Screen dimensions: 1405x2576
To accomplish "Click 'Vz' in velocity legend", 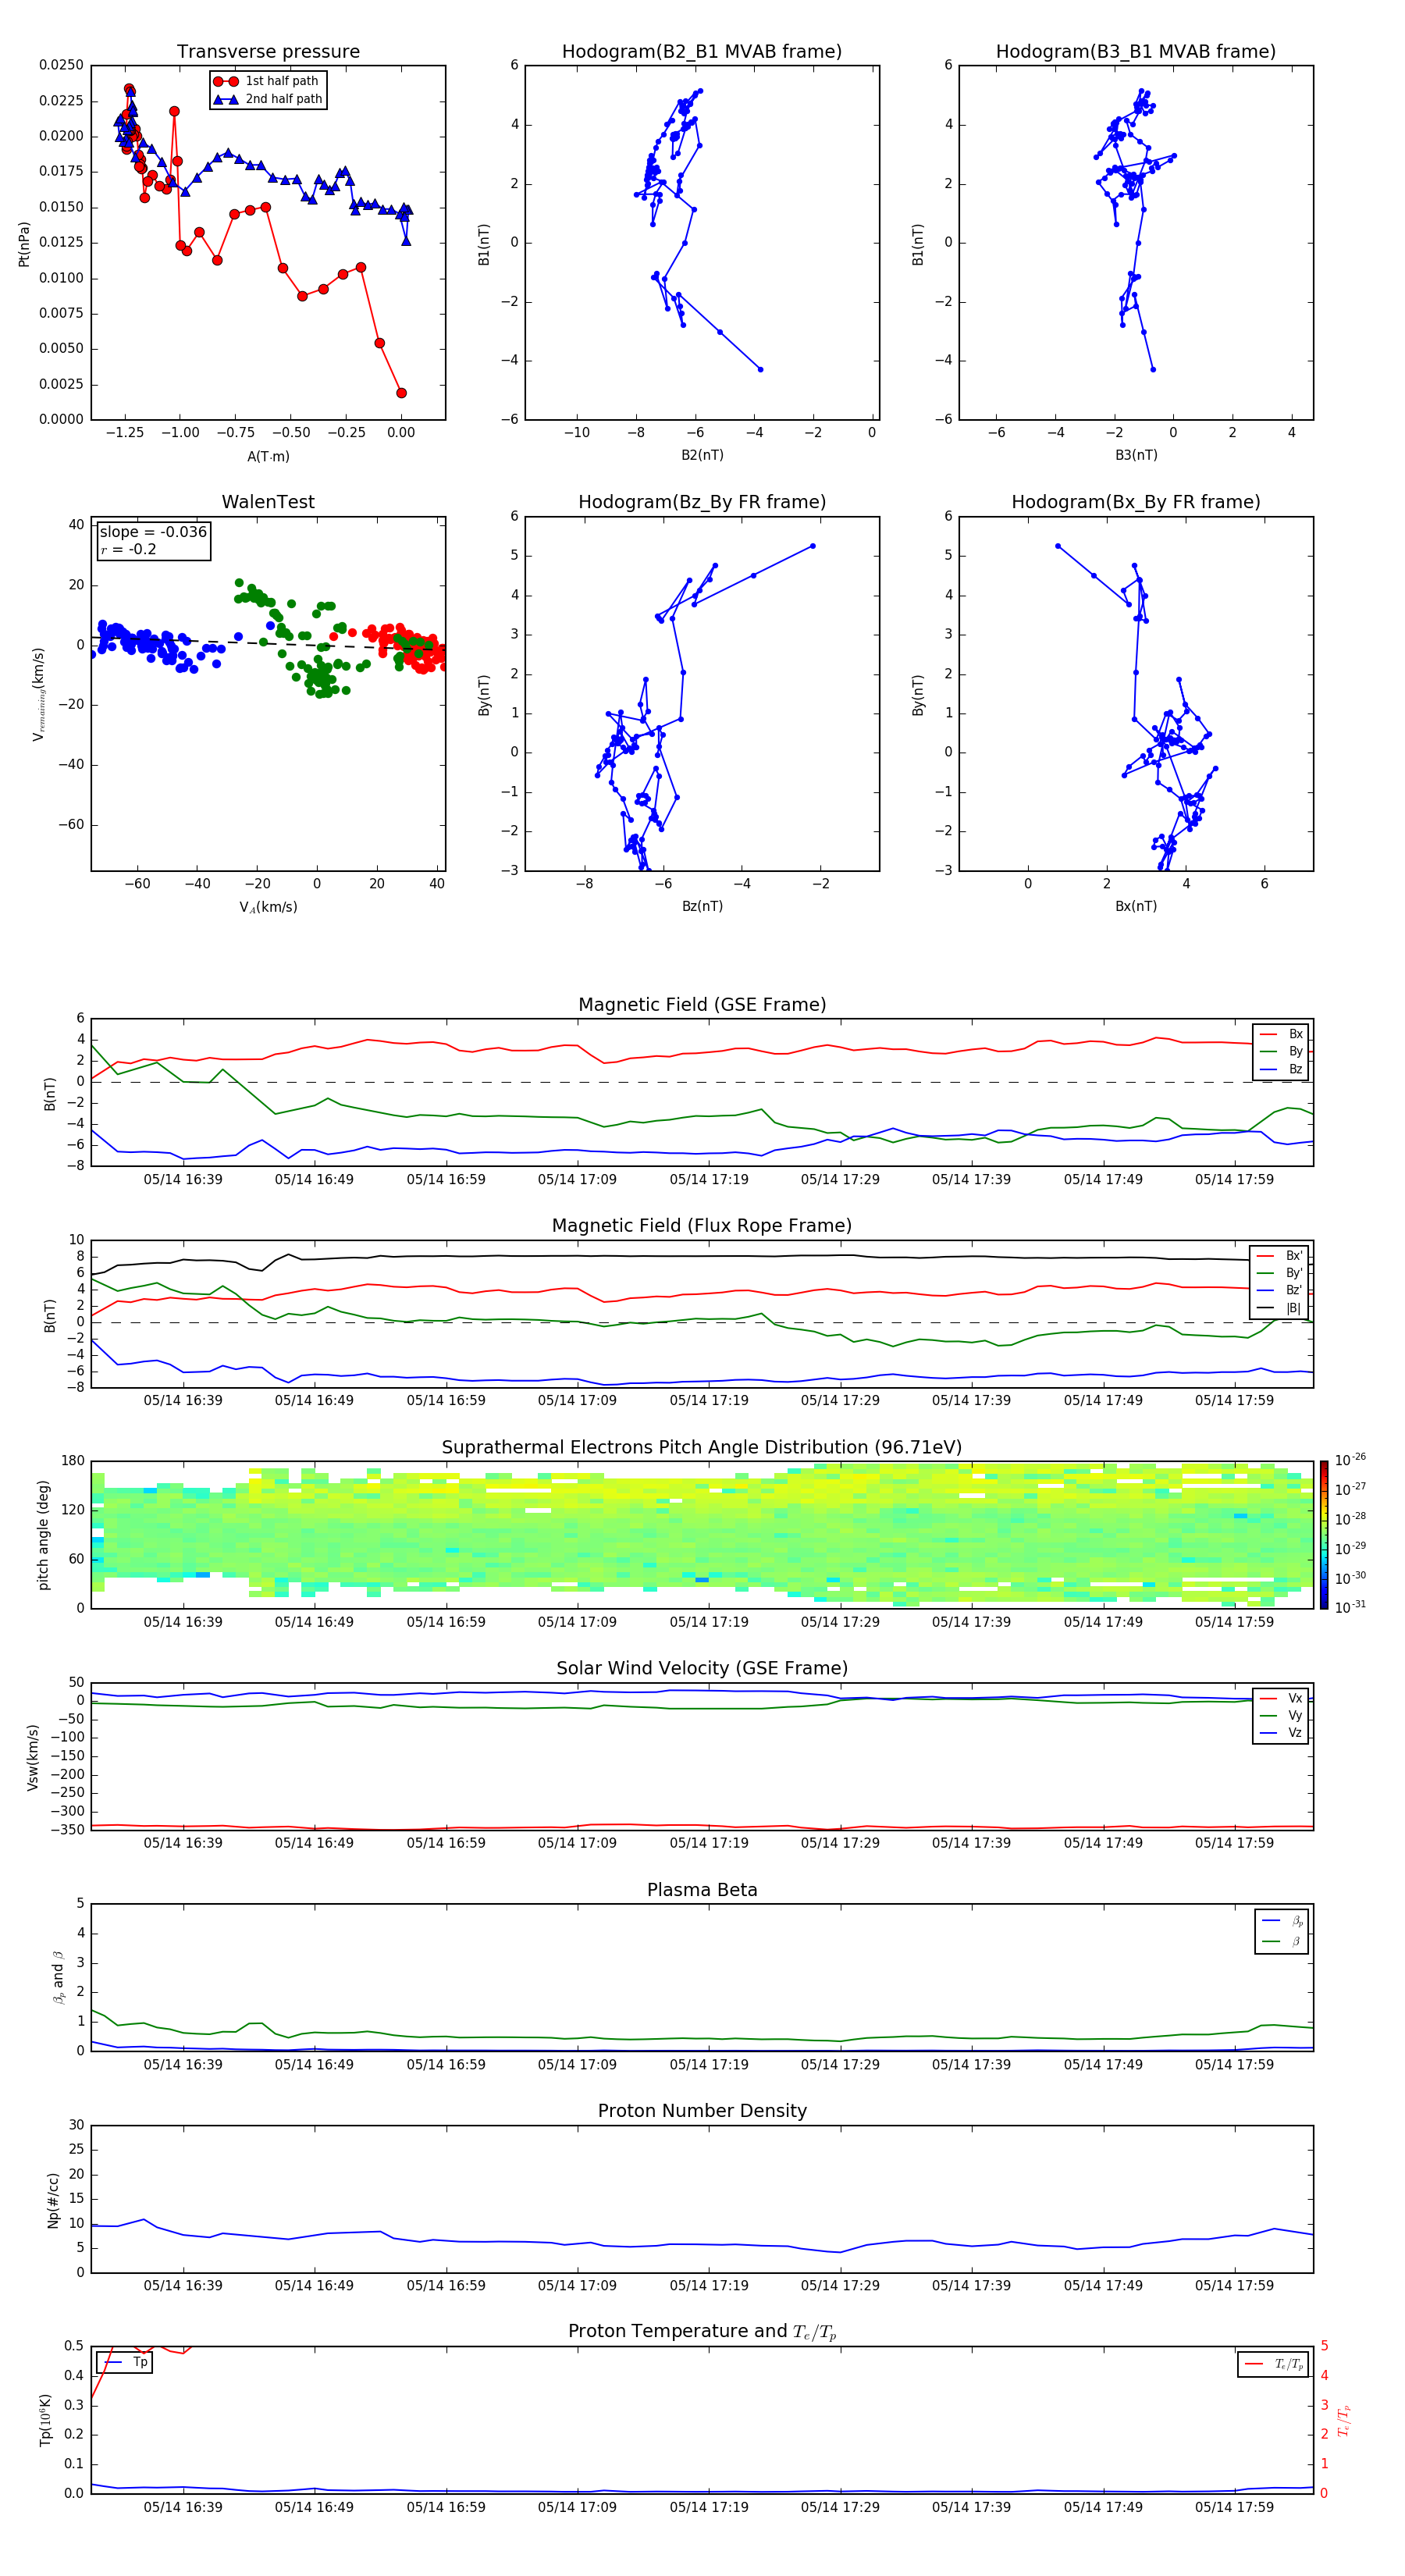I will (1282, 1733).
